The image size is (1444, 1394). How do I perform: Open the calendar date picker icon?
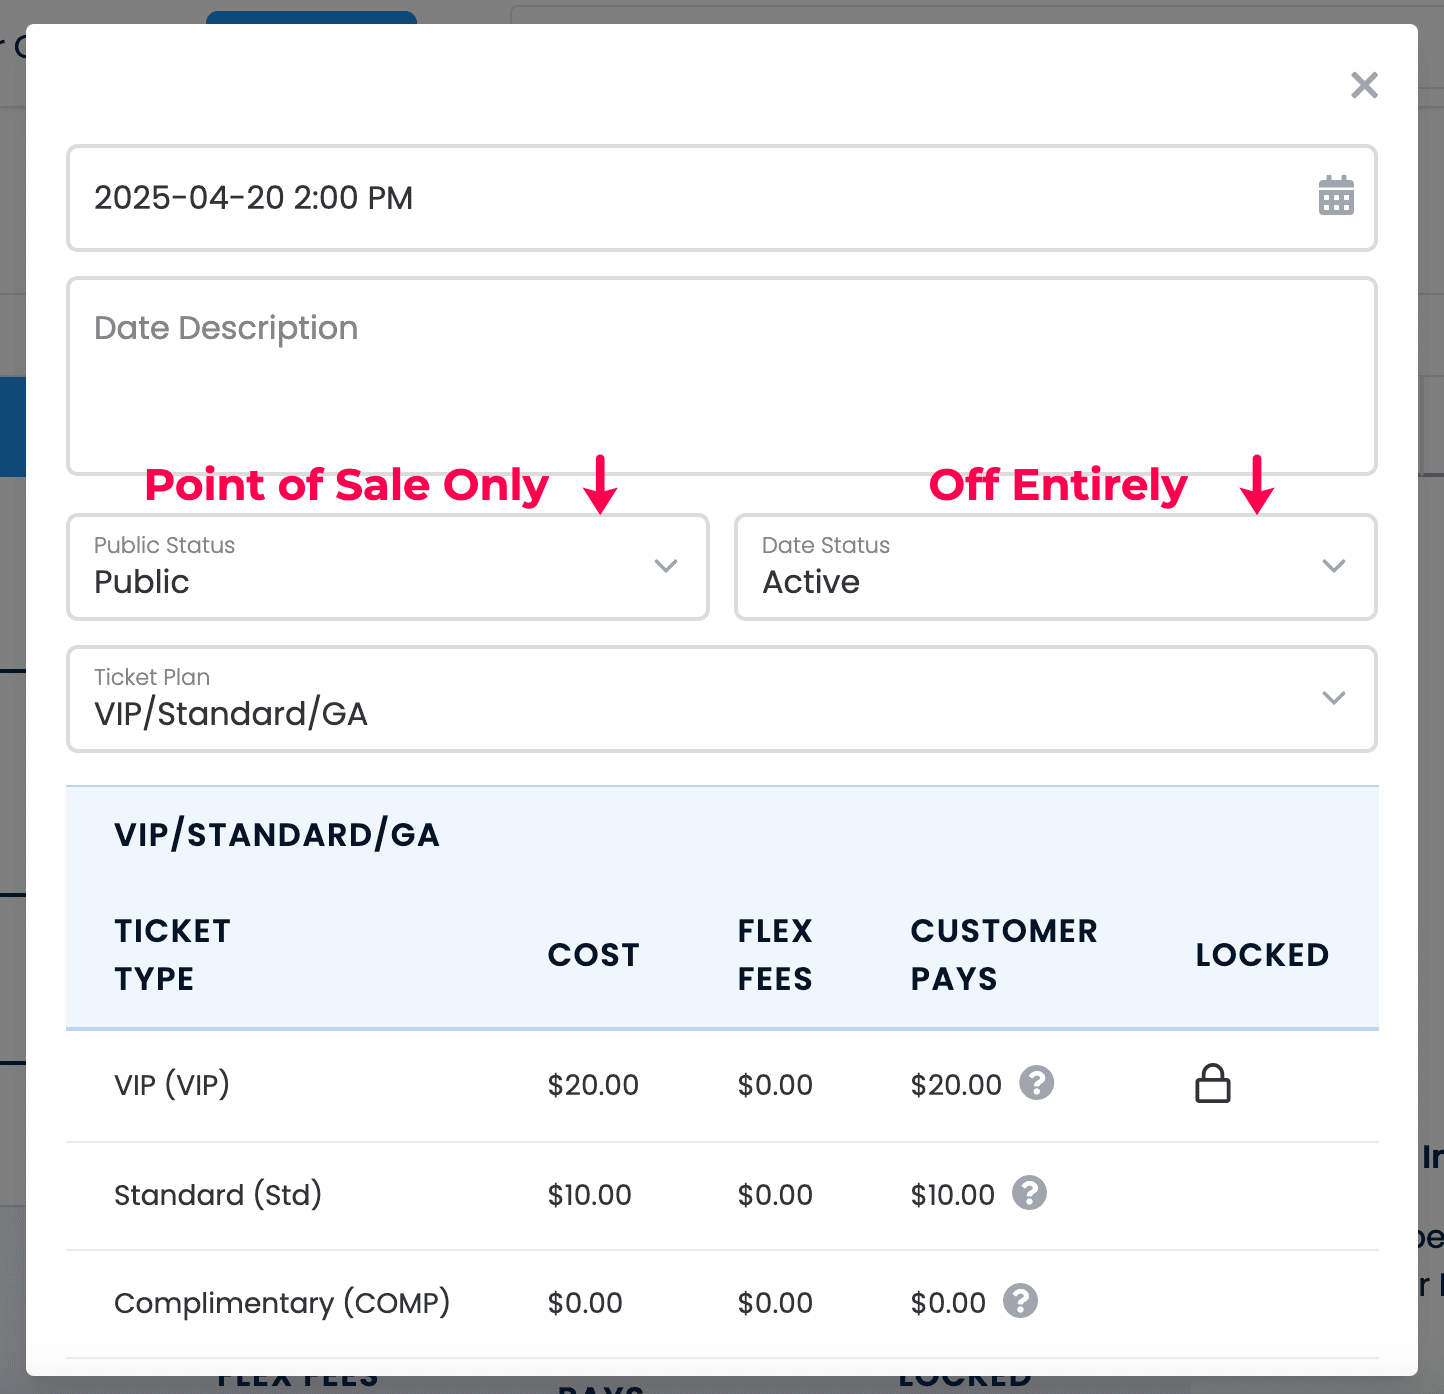1336,196
